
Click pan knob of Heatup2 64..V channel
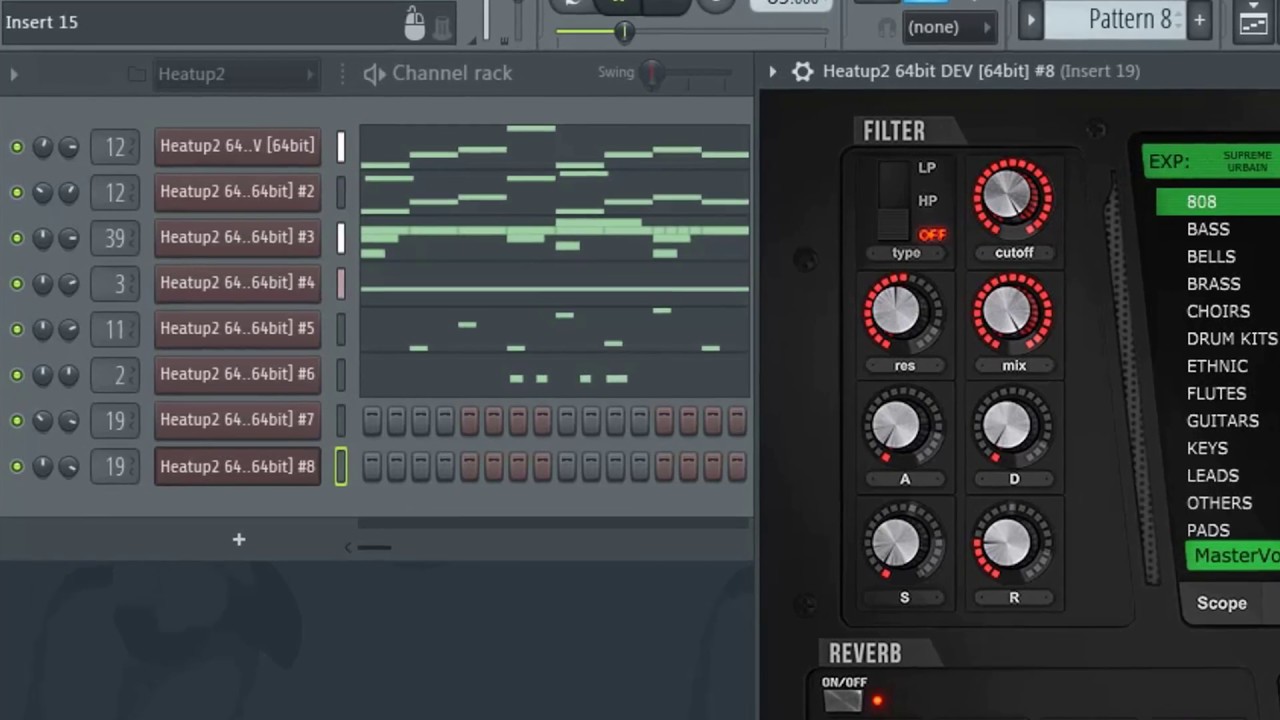pyautogui.click(x=42, y=147)
